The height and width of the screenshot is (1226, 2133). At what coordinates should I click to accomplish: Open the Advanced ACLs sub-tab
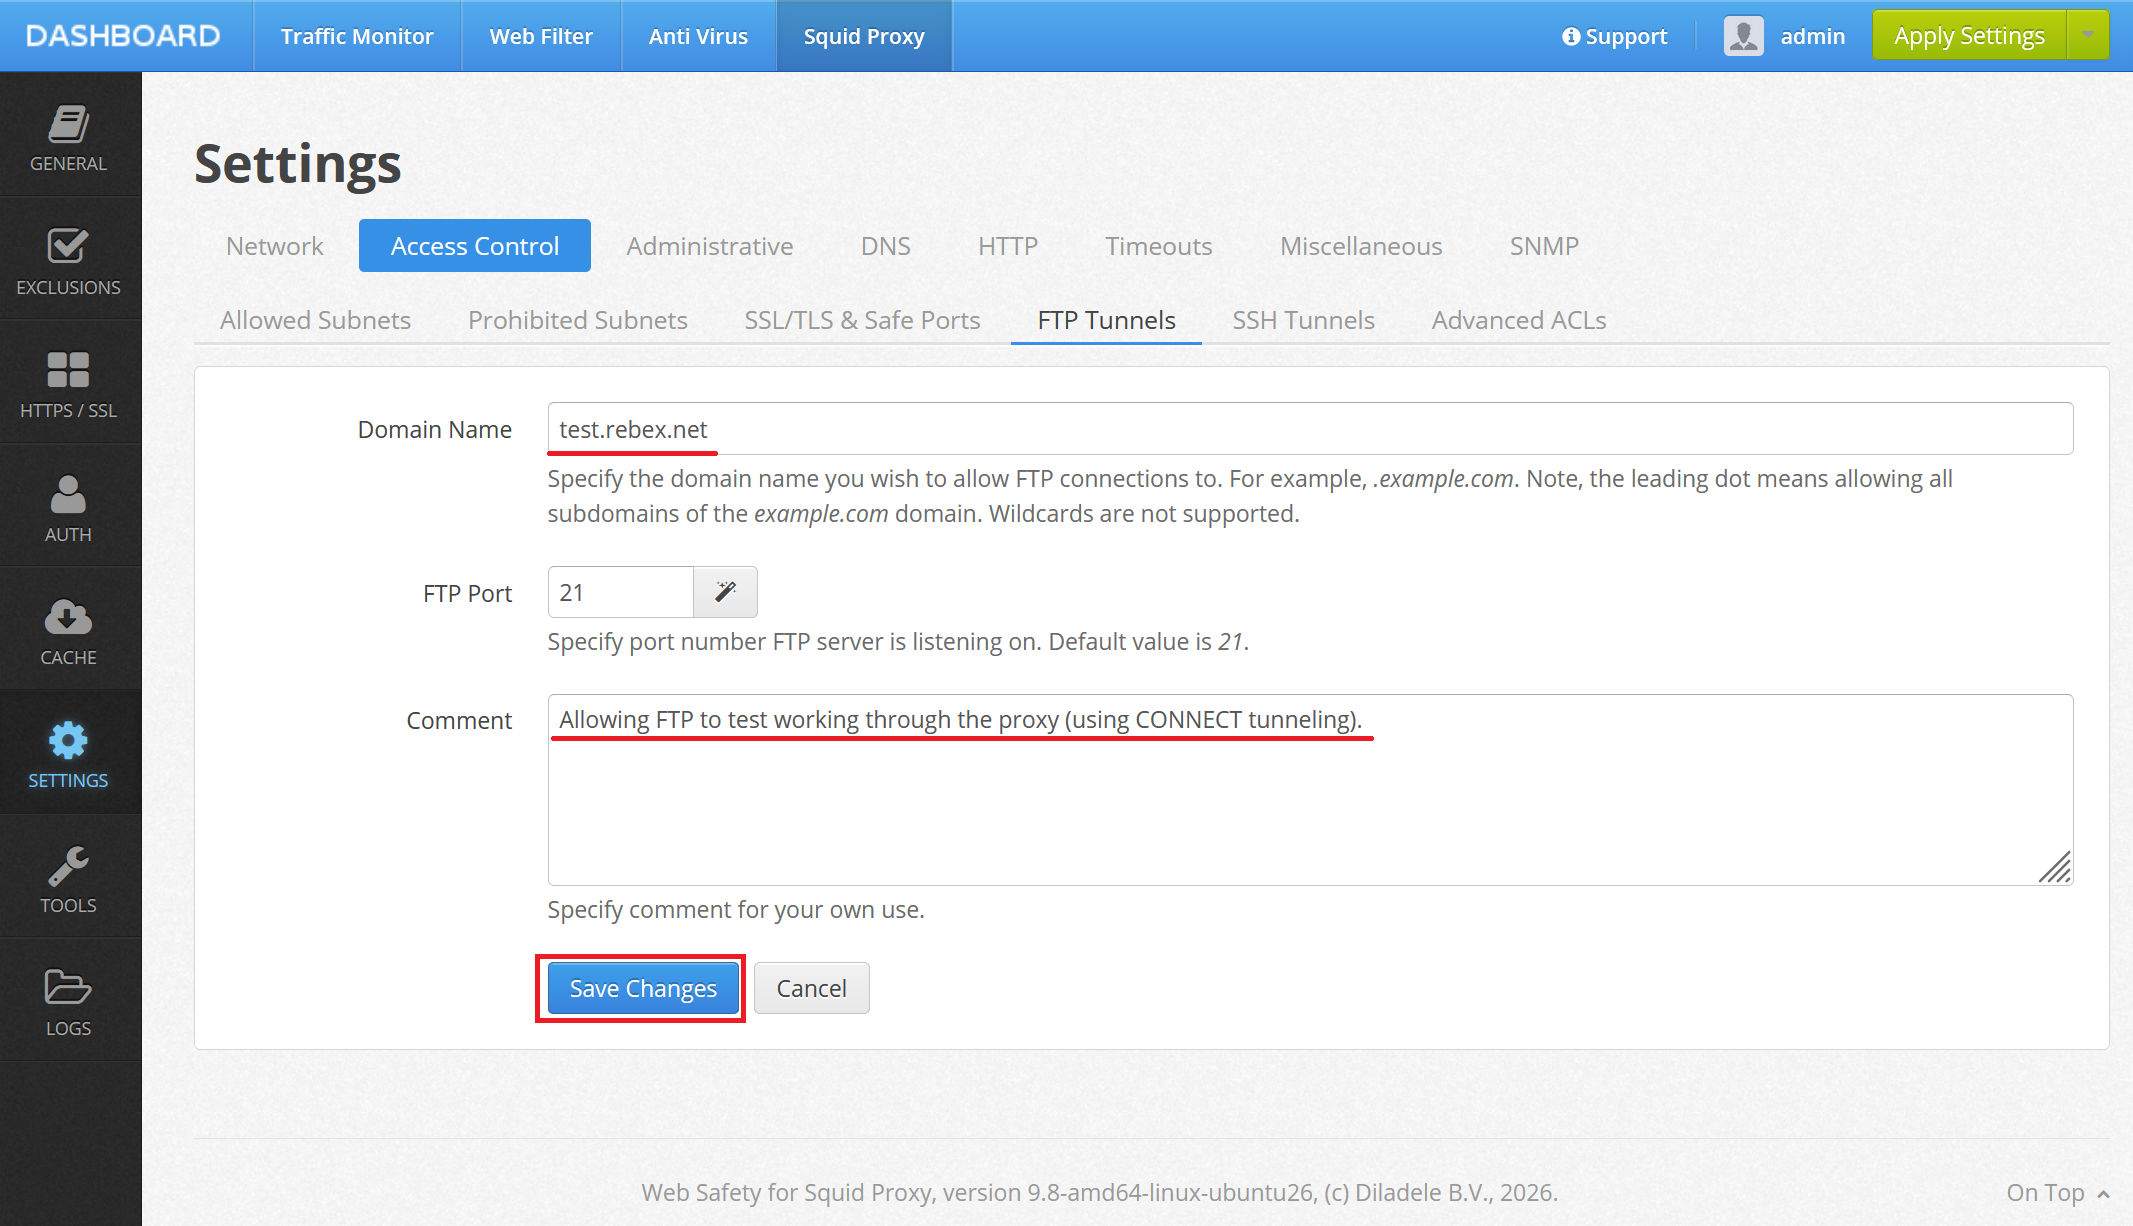click(x=1519, y=320)
